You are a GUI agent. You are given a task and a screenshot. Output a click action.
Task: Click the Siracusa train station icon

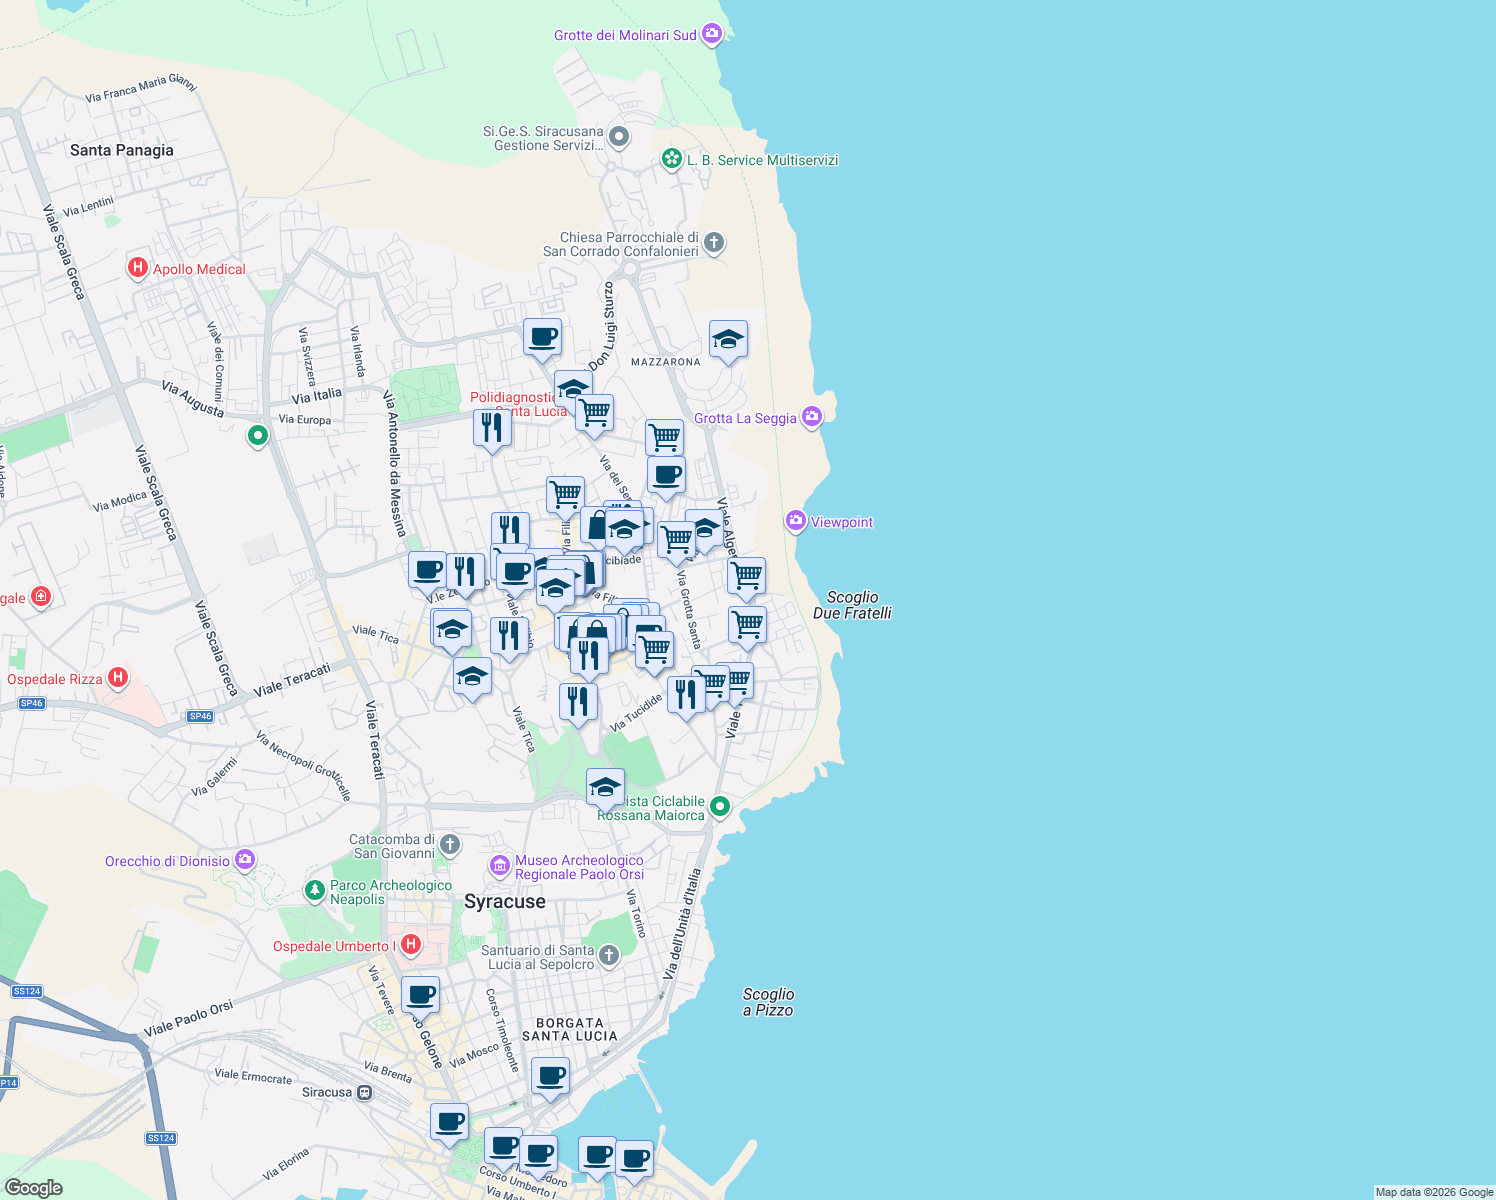(365, 1092)
